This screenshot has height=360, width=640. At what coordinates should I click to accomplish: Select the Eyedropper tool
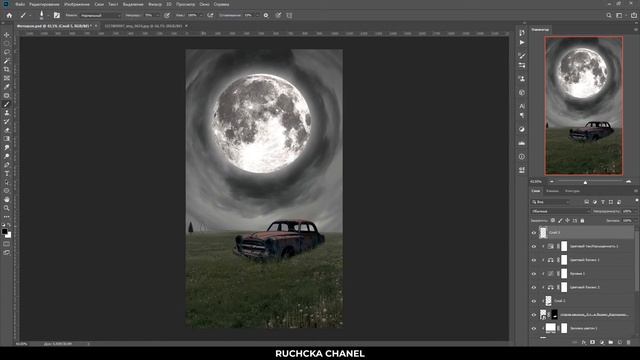(7, 87)
